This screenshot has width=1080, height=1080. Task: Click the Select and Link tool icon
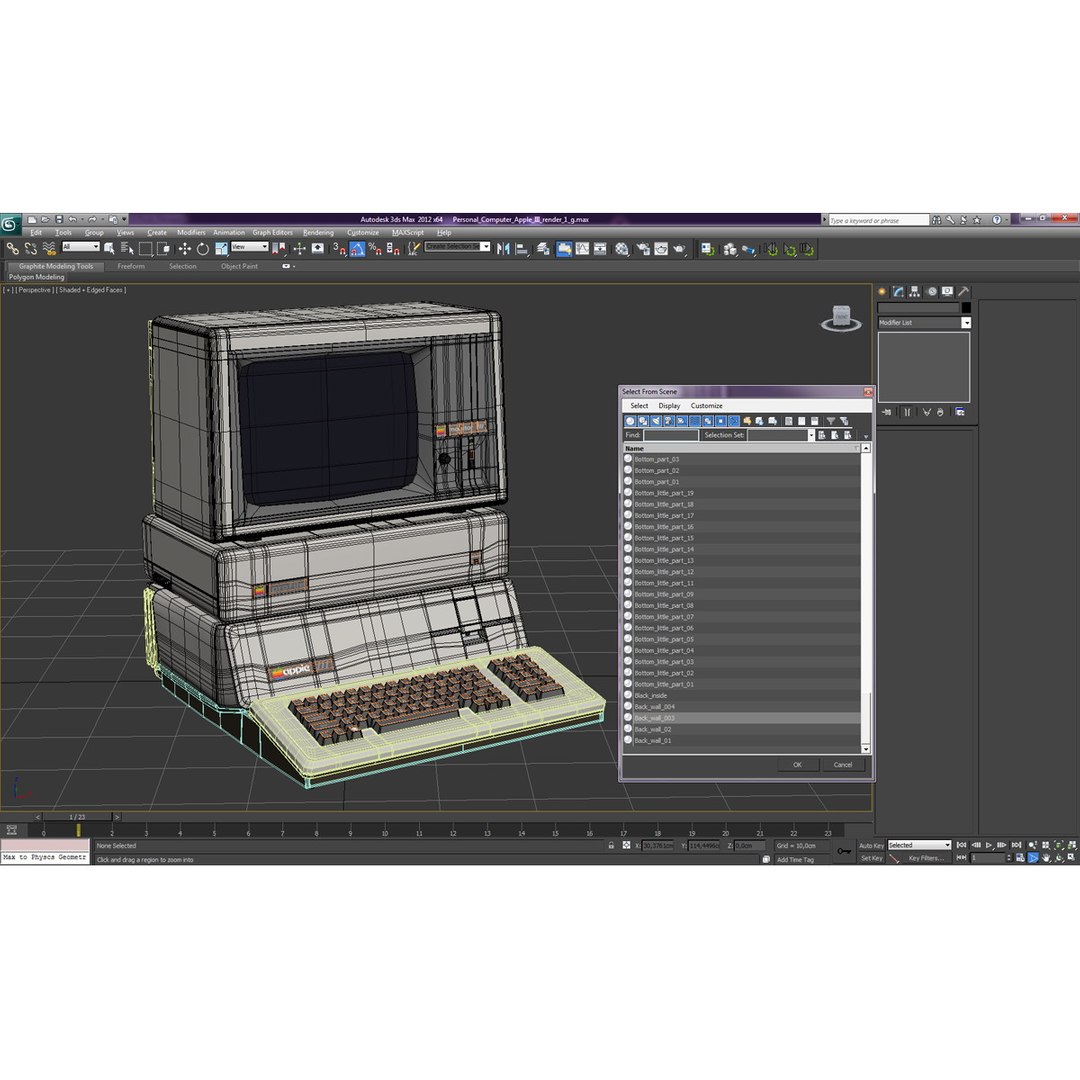click(x=12, y=249)
